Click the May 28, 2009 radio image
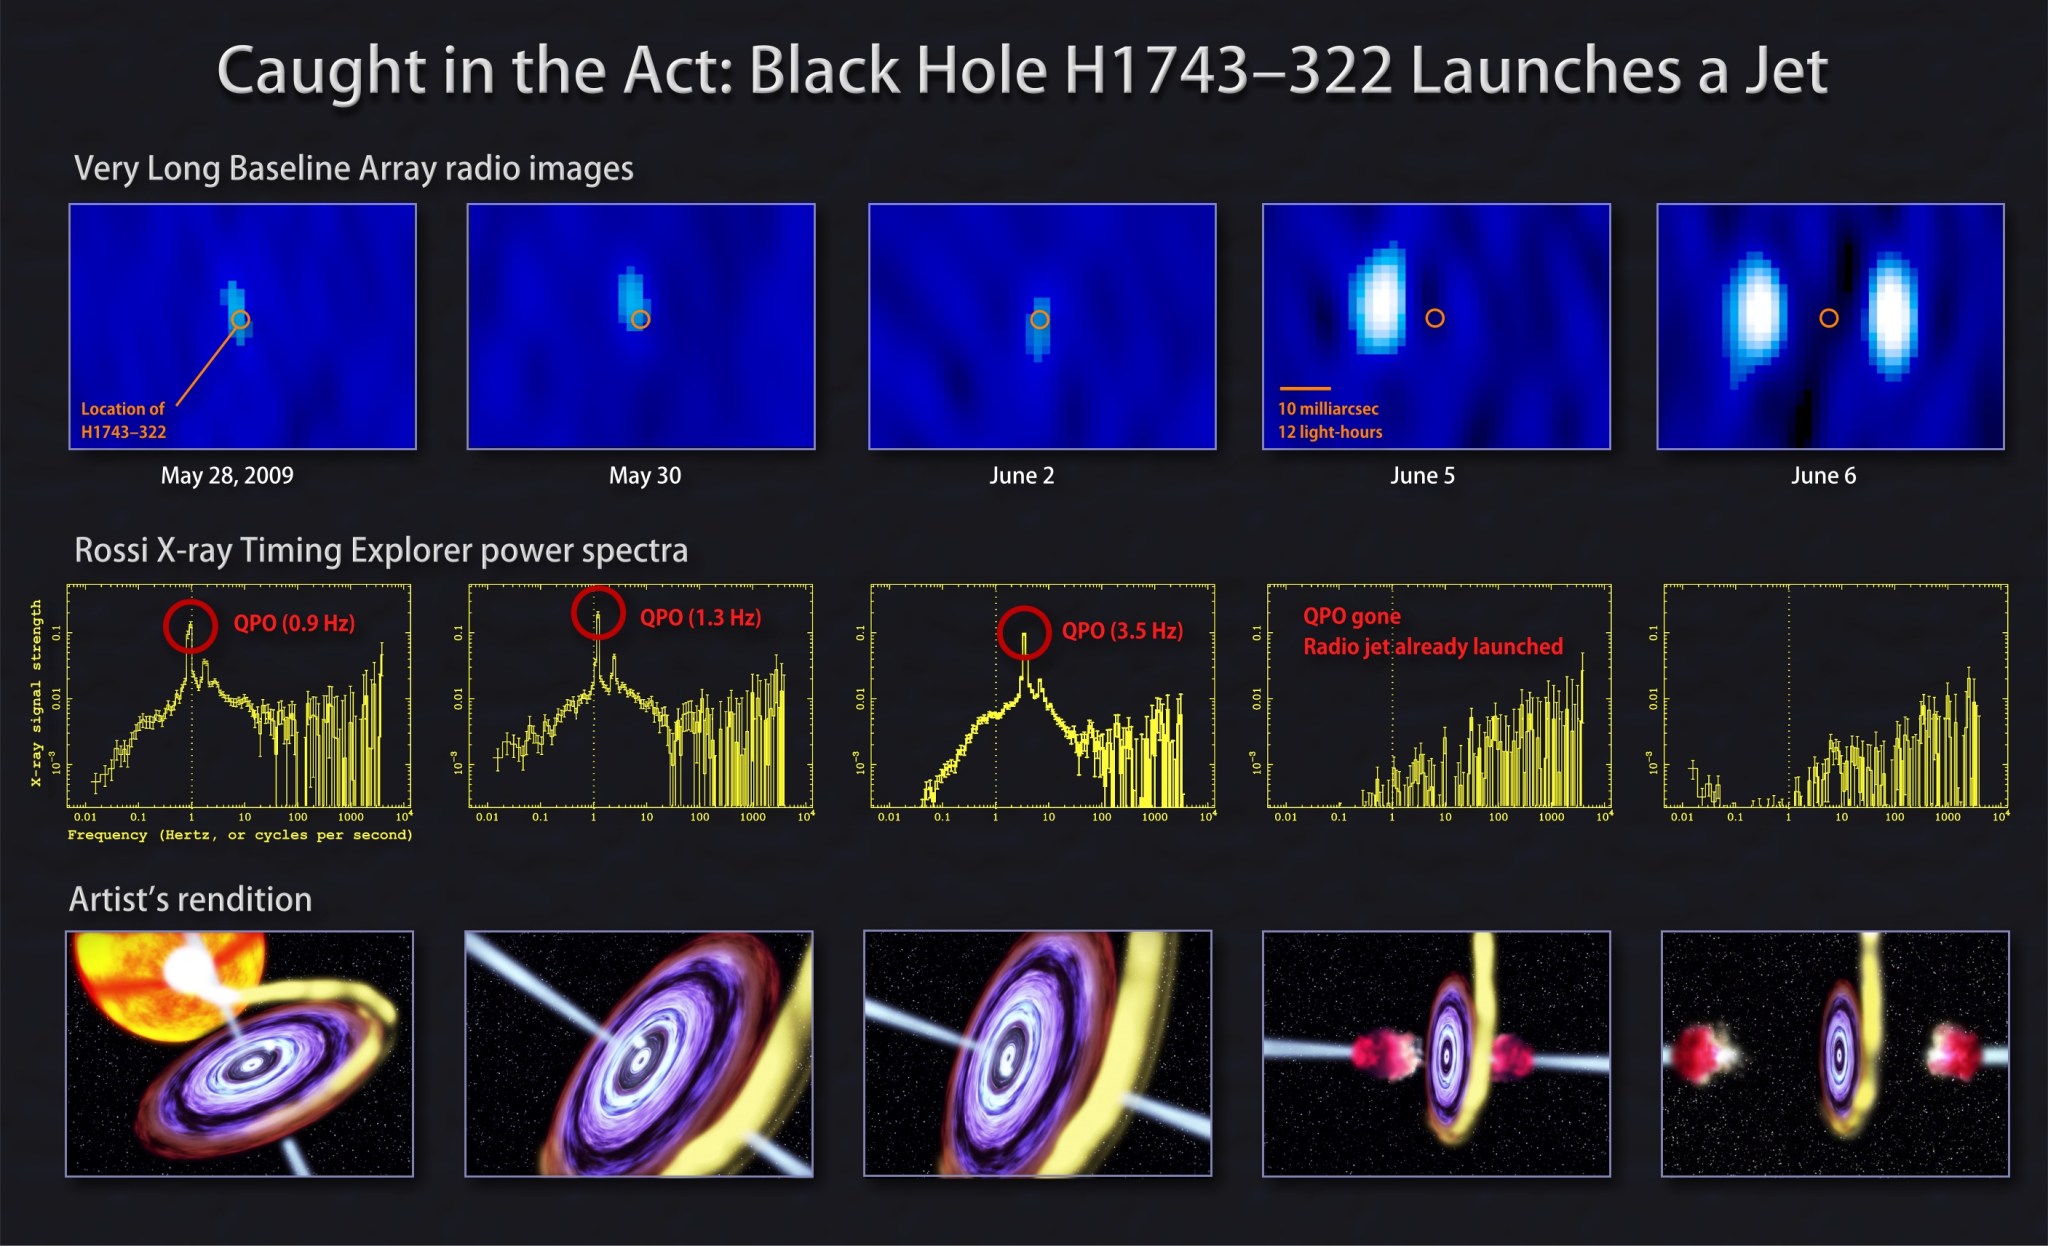This screenshot has height=1246, width=2048. 243,327
